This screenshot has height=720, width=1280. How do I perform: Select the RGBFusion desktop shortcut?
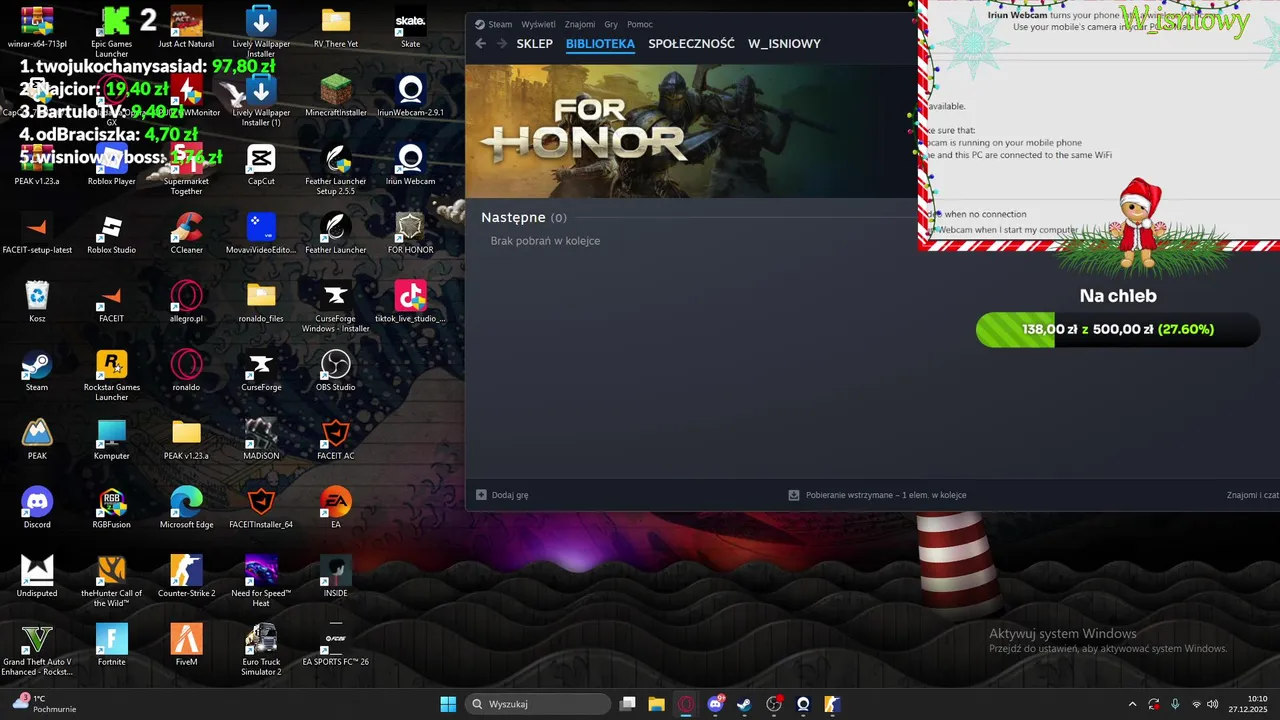pos(112,507)
